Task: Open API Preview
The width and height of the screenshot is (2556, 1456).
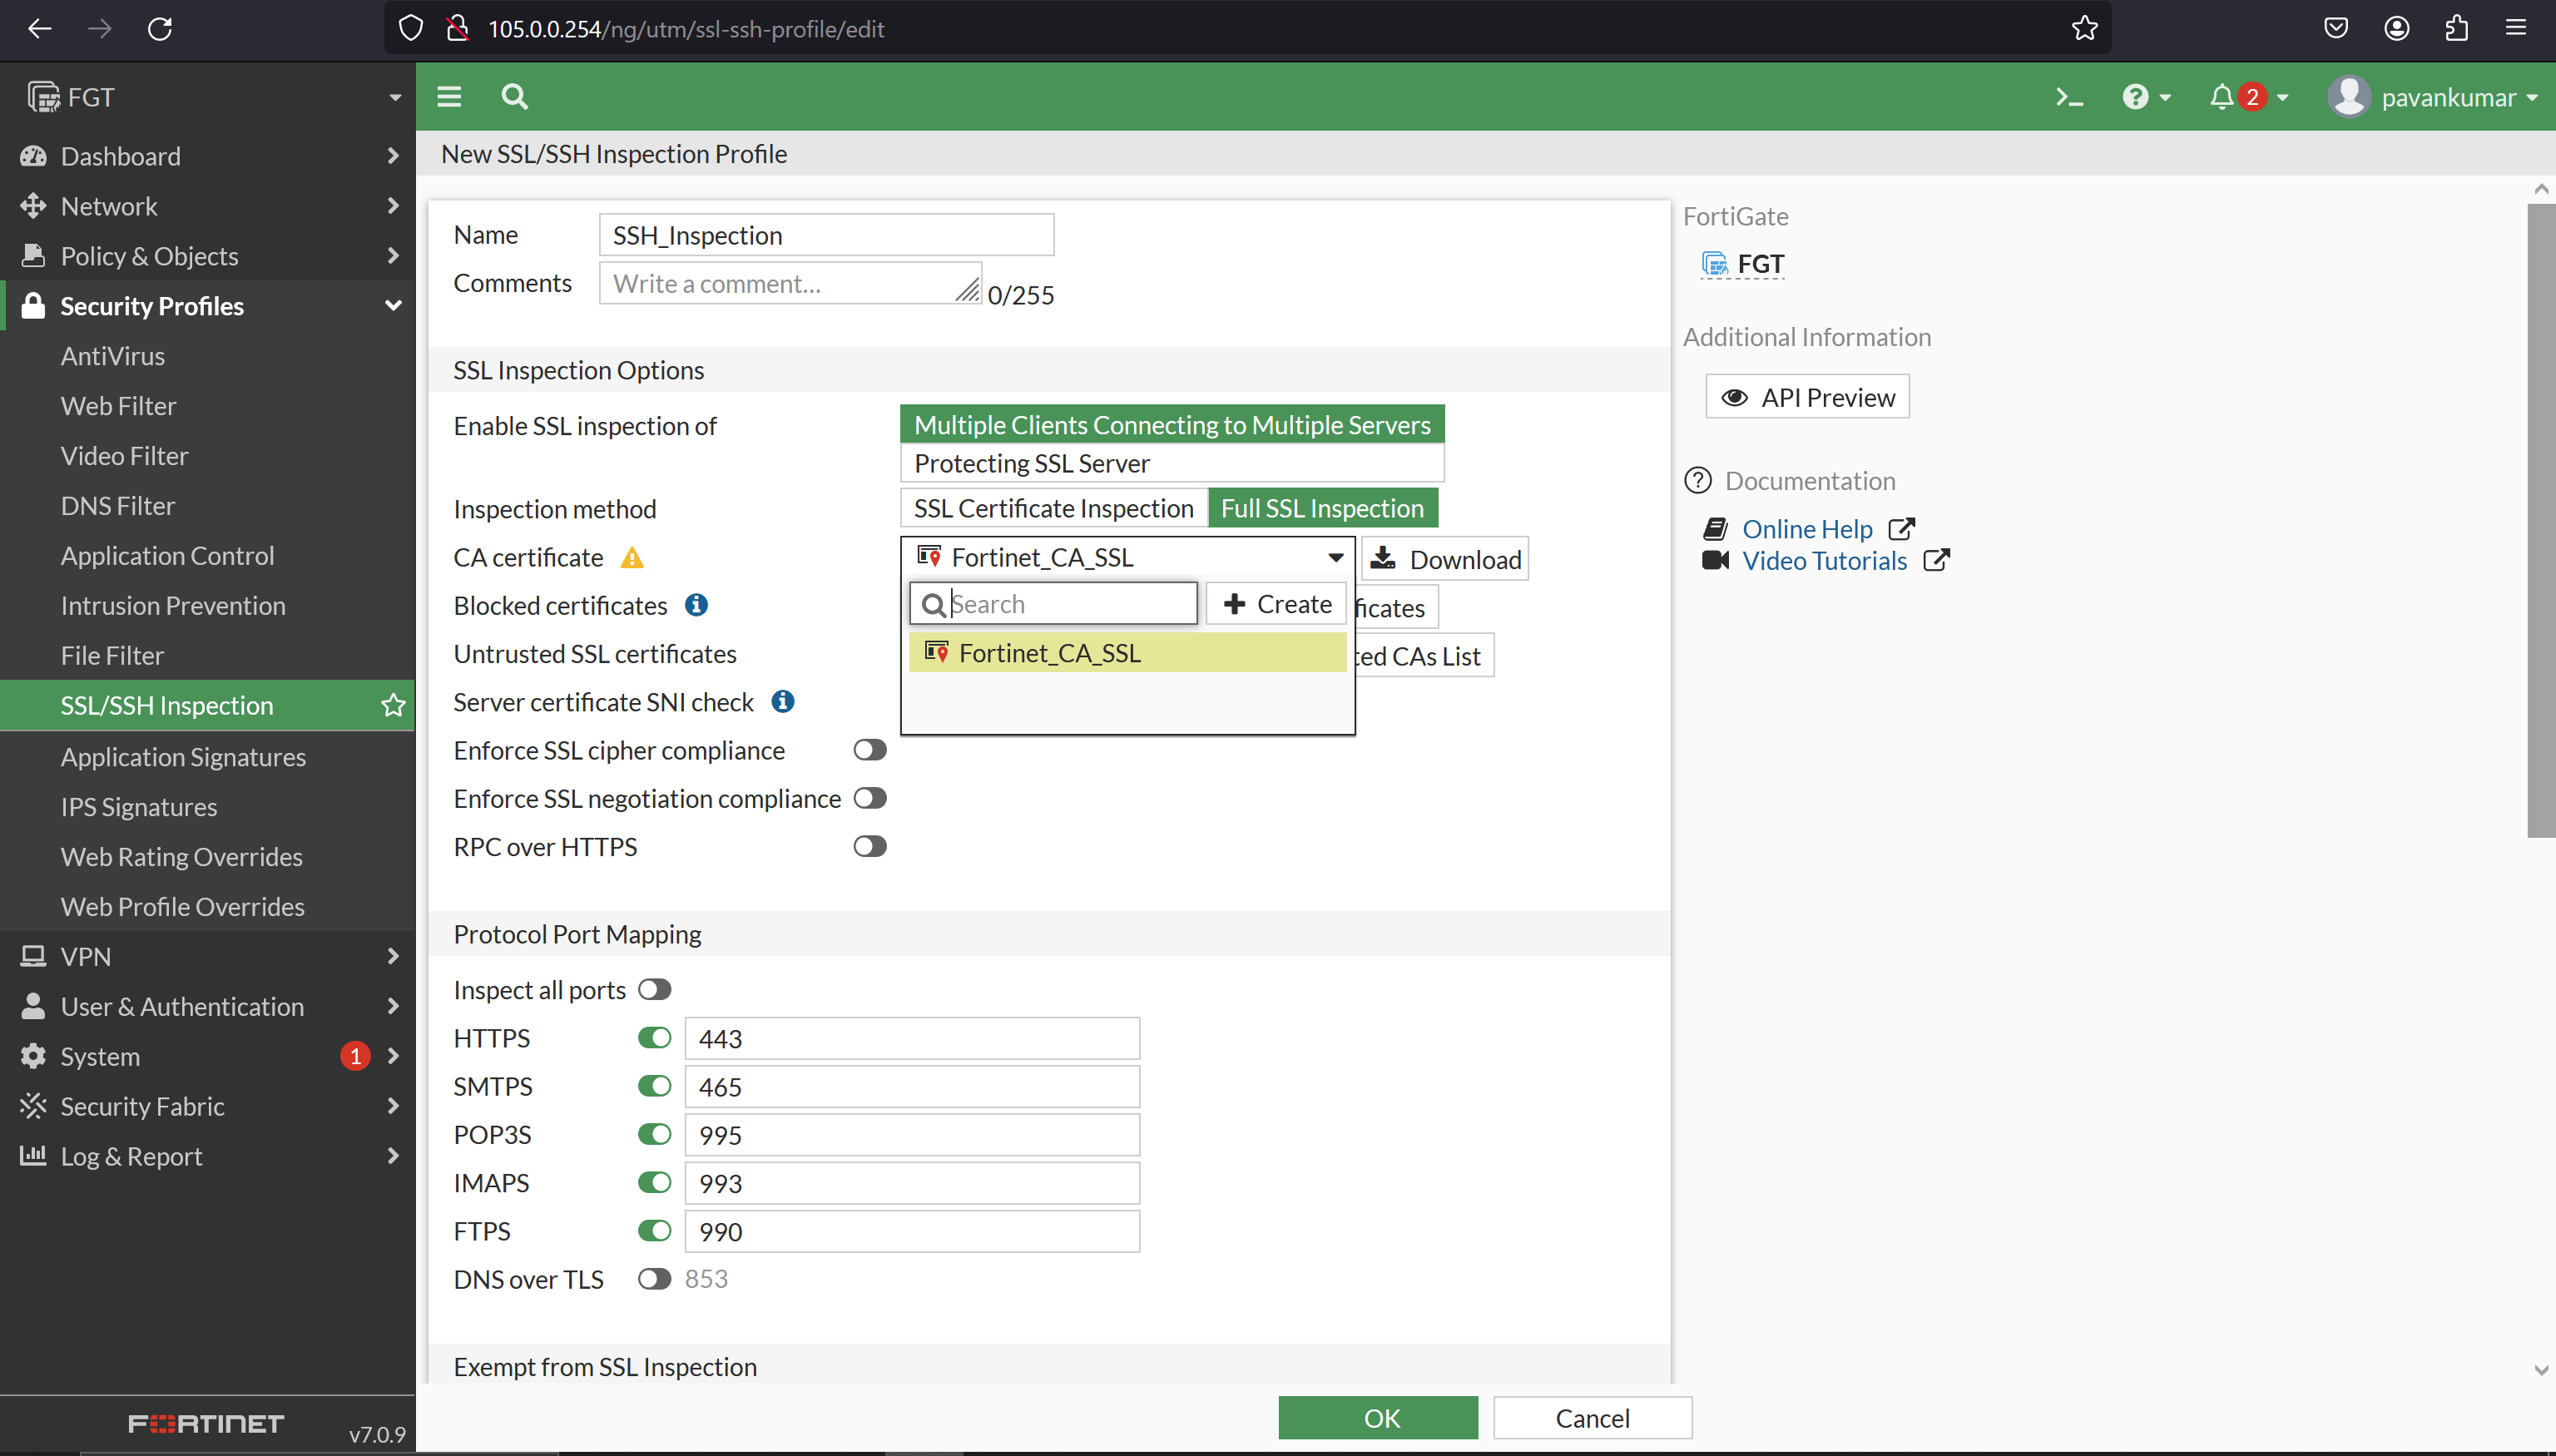Action: pos(1806,396)
